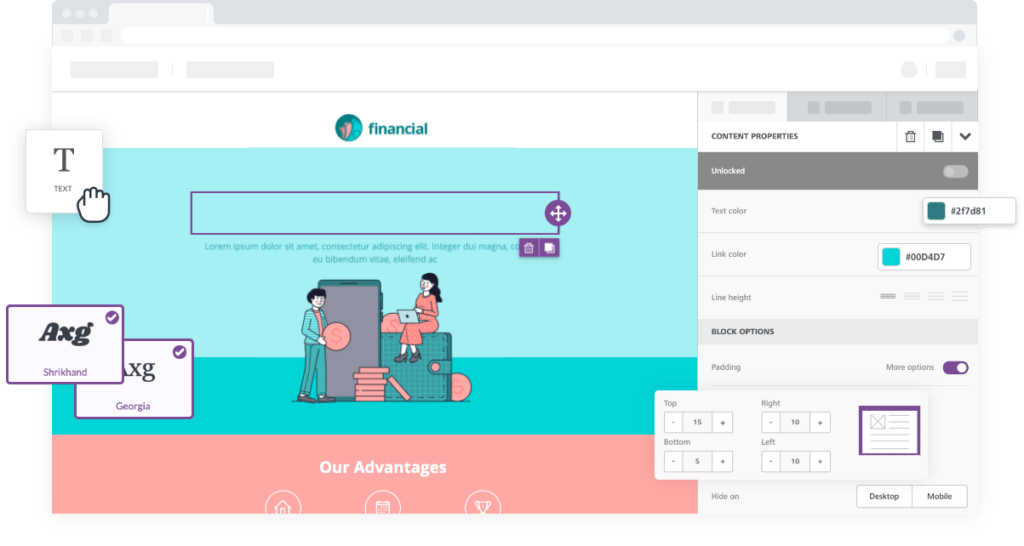Image resolution: width=1024 pixels, height=546 pixels.
Task: Click the financial logo in the header
Action: click(x=381, y=128)
